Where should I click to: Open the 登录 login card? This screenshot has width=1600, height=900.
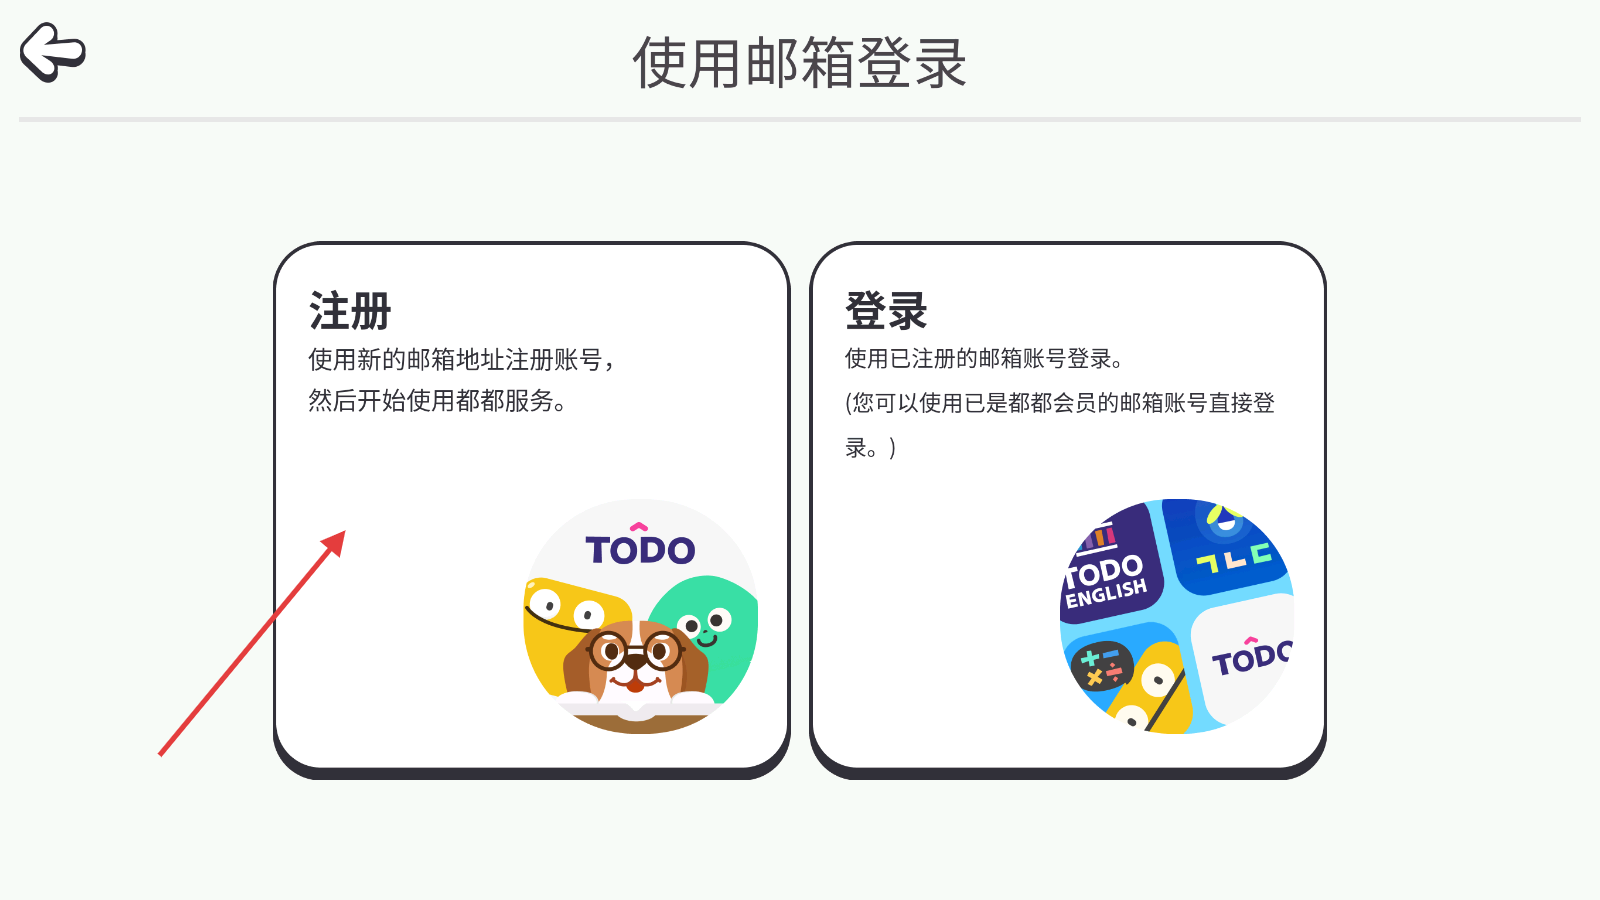[1068, 510]
